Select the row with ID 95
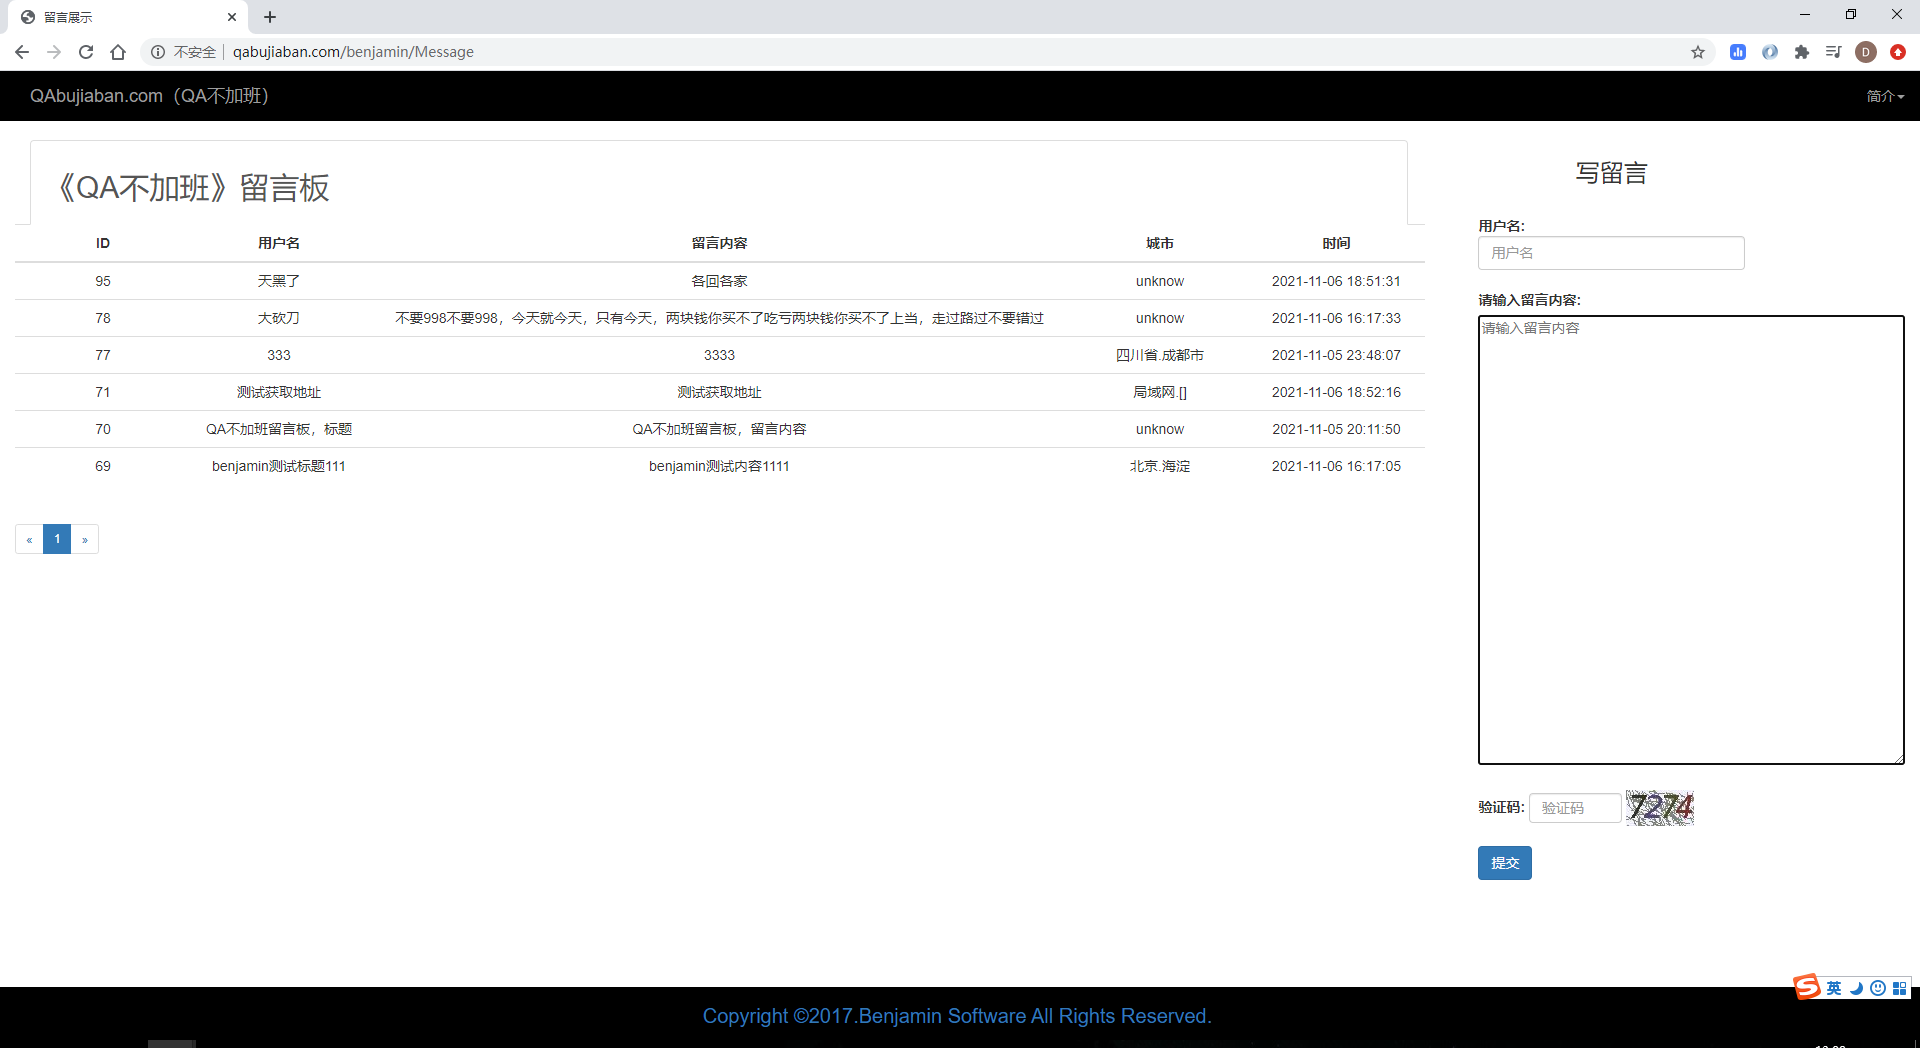Viewport: 1920px width, 1048px height. 720,281
